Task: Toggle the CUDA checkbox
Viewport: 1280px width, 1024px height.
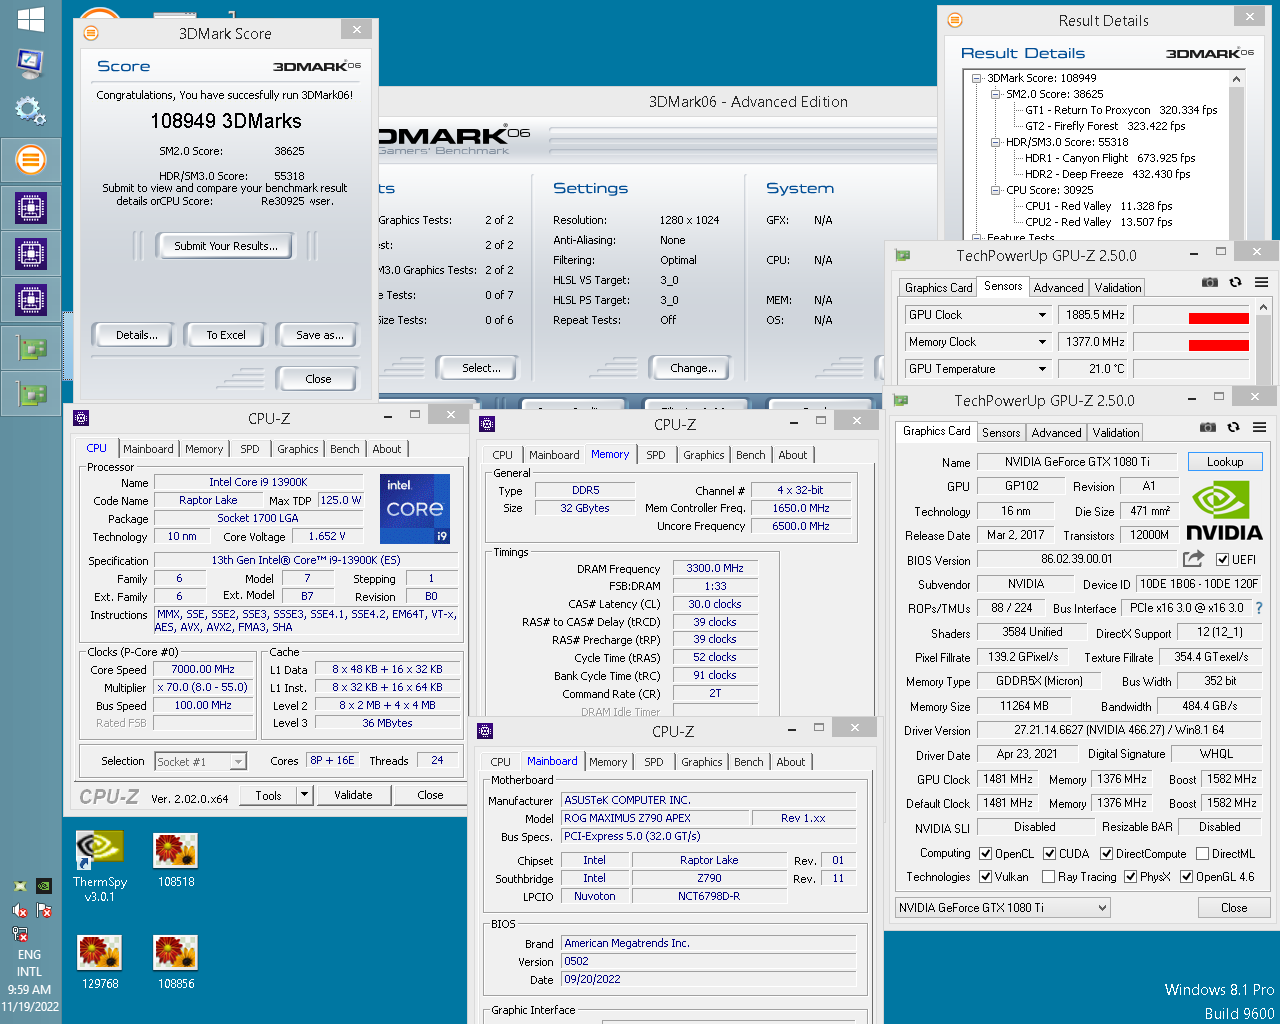Action: click(1050, 854)
